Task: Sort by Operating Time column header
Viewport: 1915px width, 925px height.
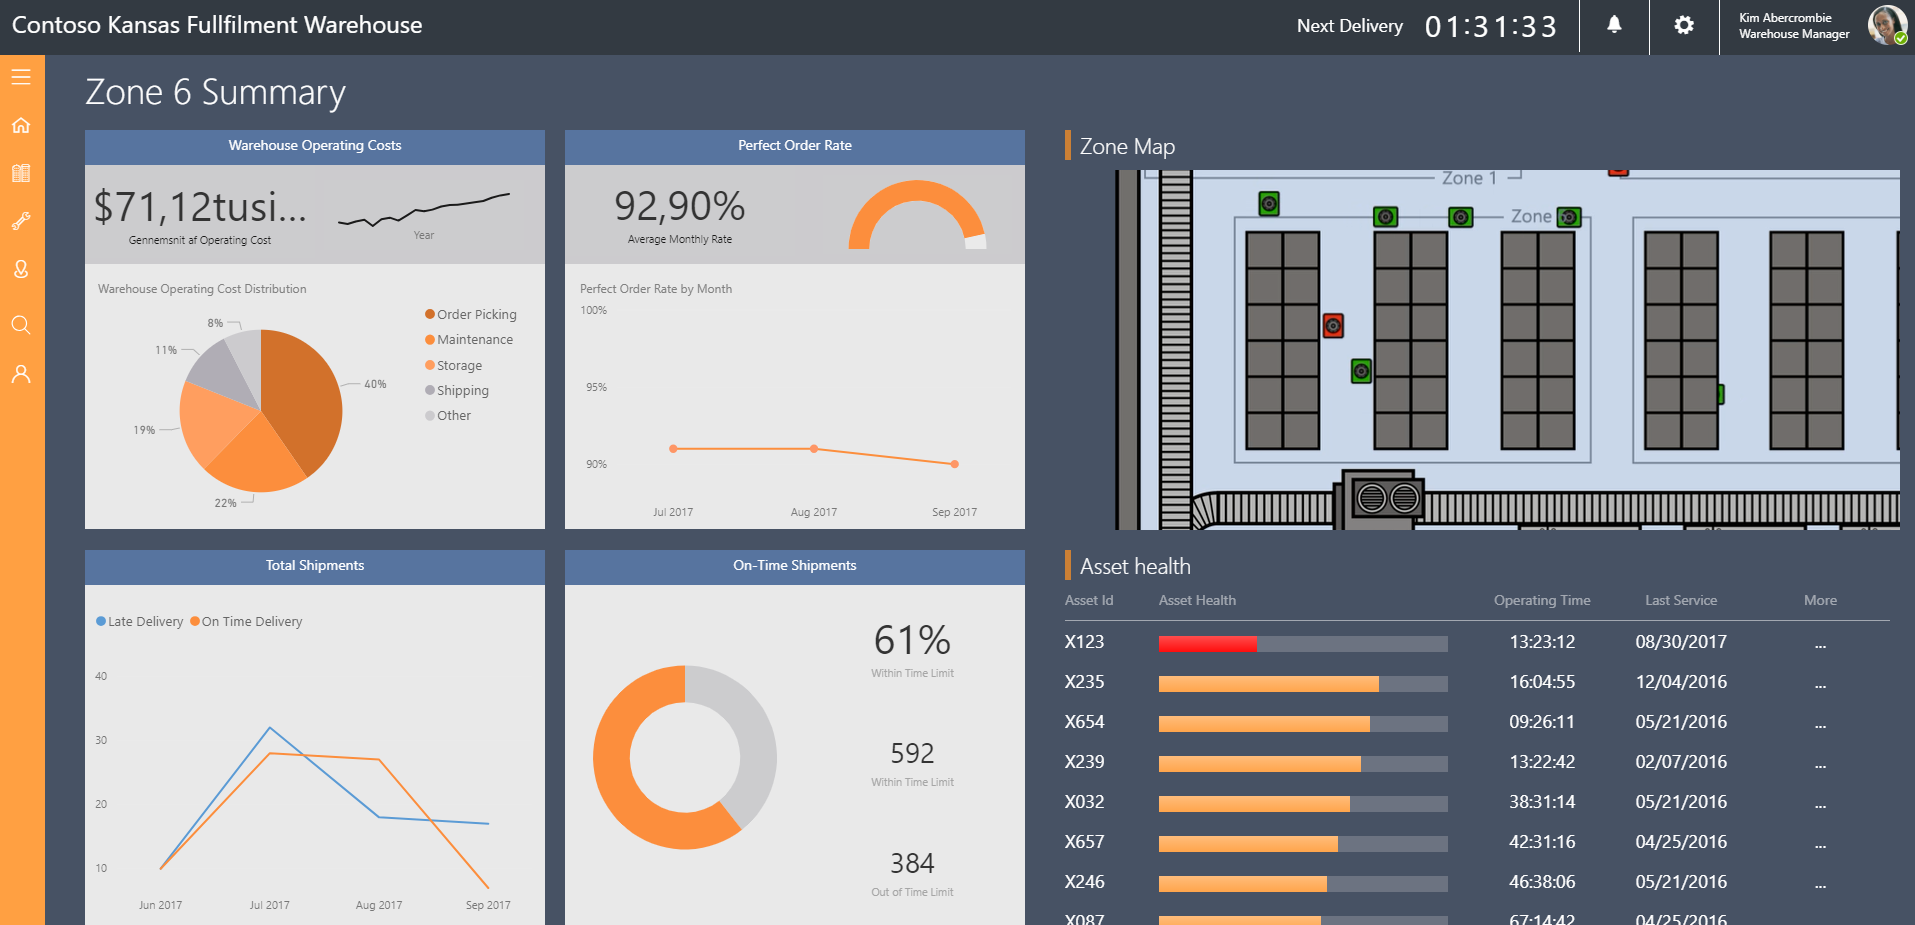Action: click(1542, 600)
